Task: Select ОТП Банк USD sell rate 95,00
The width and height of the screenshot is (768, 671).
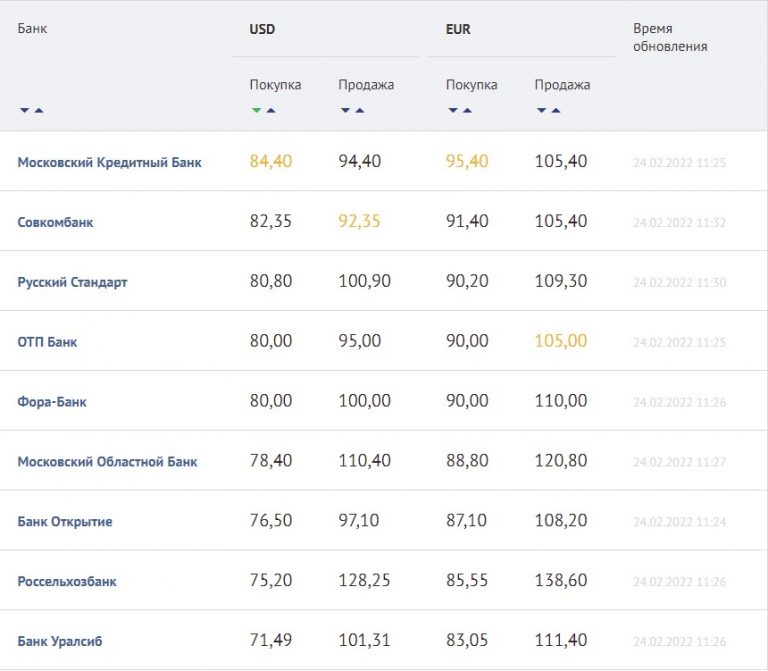Action: (x=360, y=341)
